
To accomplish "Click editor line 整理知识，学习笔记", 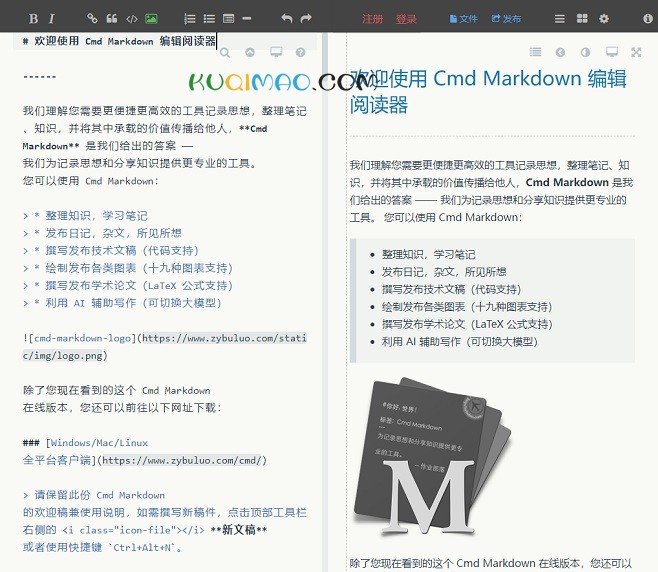I will click(x=86, y=216).
